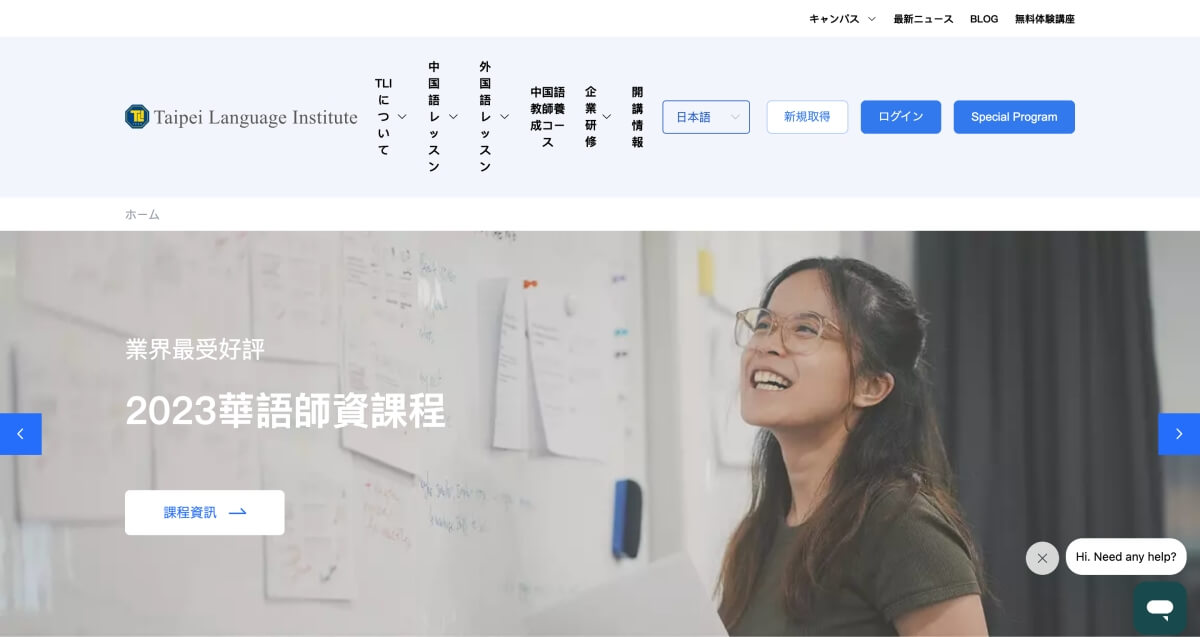The height and width of the screenshot is (637, 1200).
Task: Click the ホーム breadcrumb link
Action: click(142, 215)
